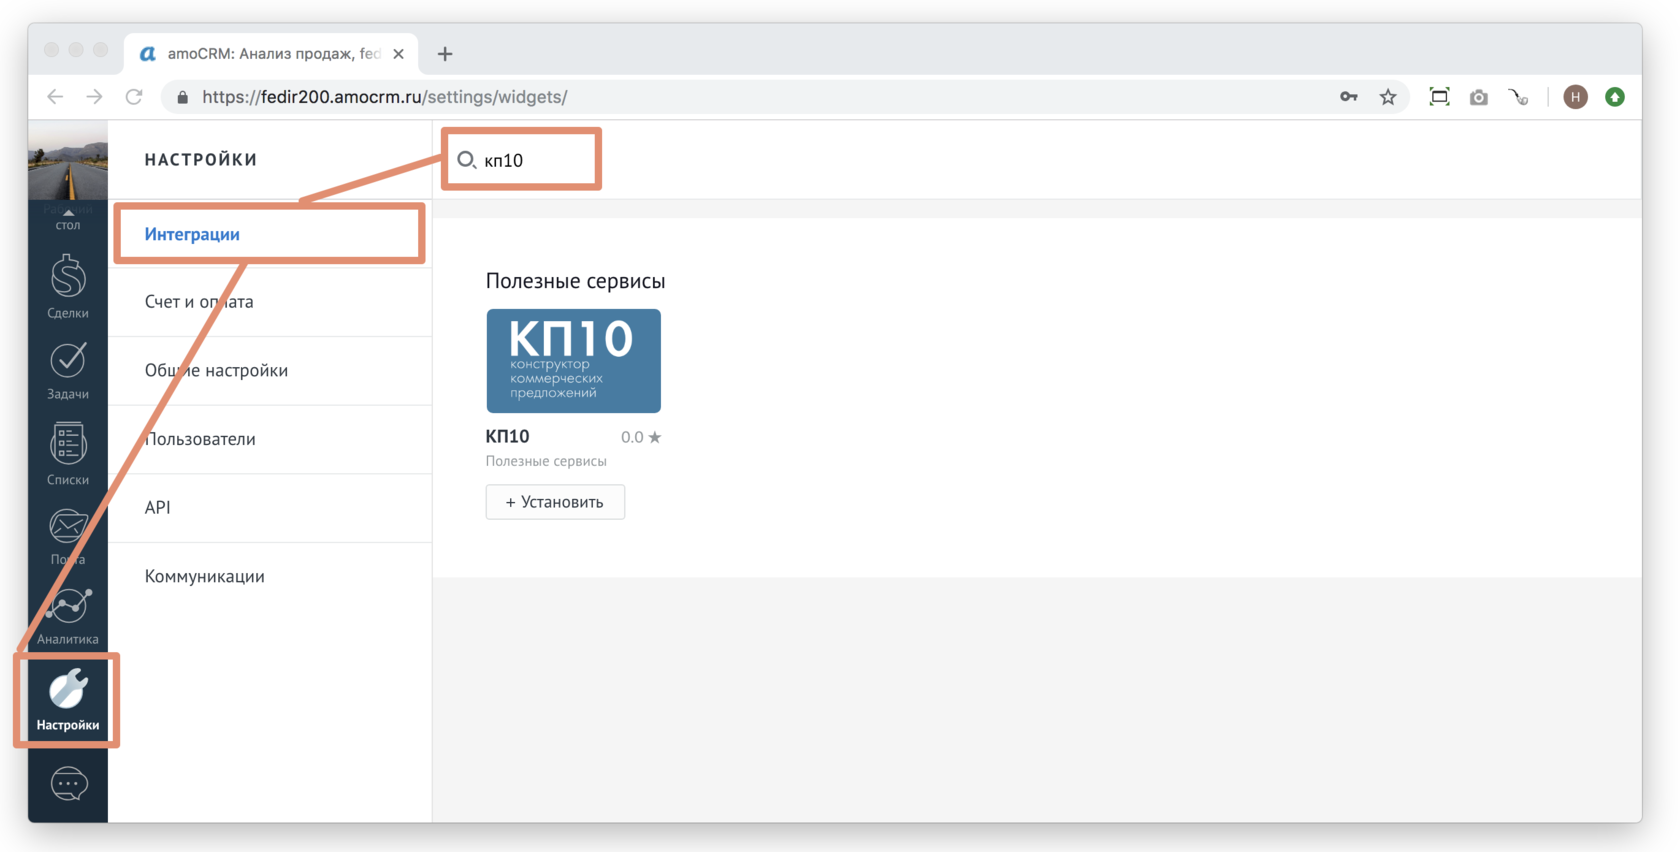Click the НАСТРОЙКИ panel heading
This screenshot has height=852, width=1680.
201,160
